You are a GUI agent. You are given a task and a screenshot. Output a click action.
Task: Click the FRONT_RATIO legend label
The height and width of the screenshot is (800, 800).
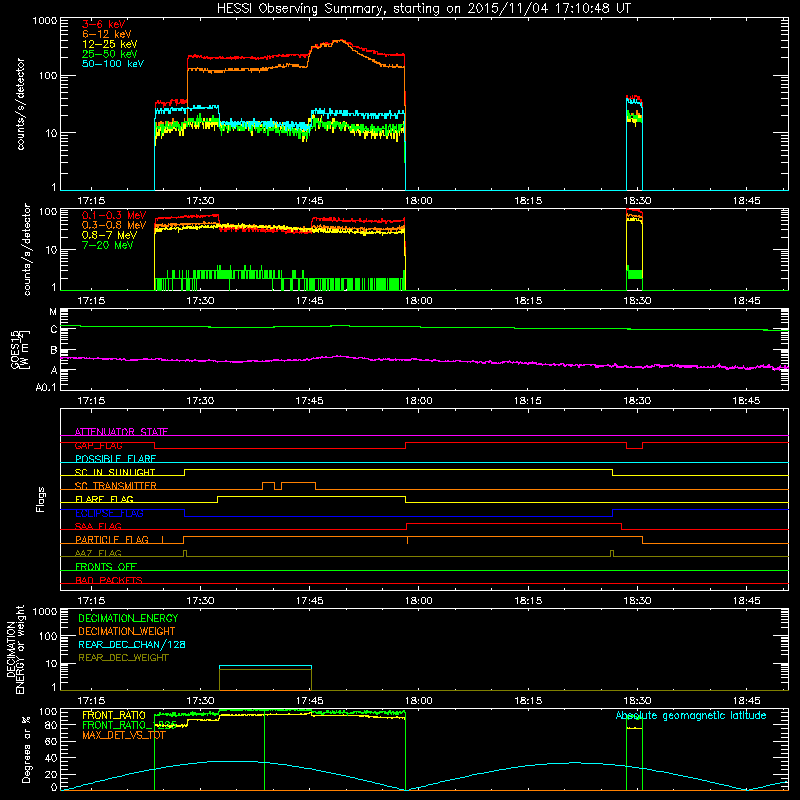114,715
